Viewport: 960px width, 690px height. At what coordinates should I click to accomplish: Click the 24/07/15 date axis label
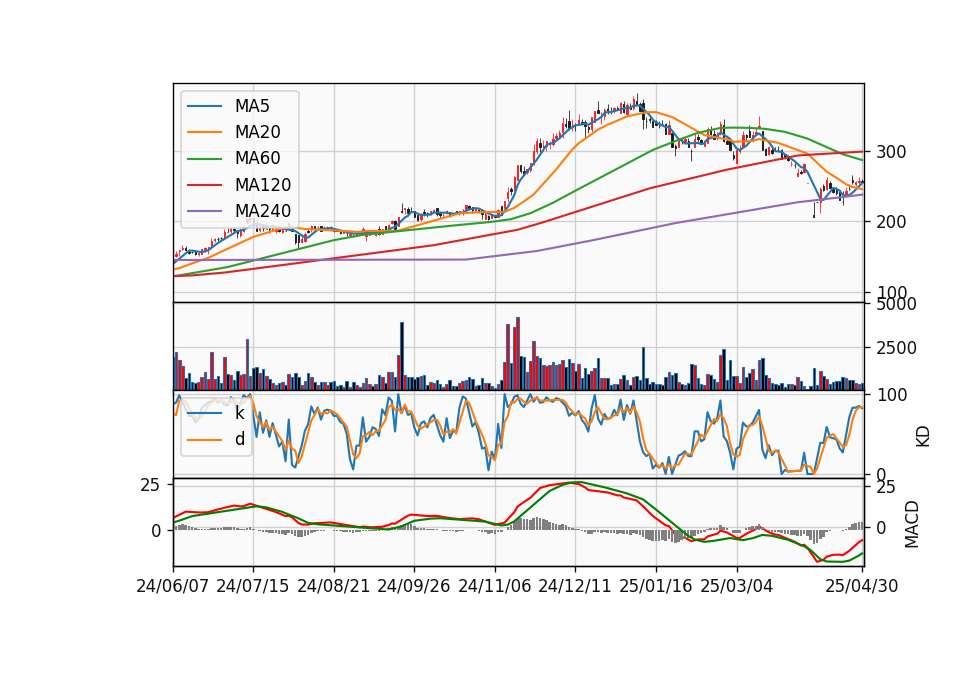(x=253, y=586)
